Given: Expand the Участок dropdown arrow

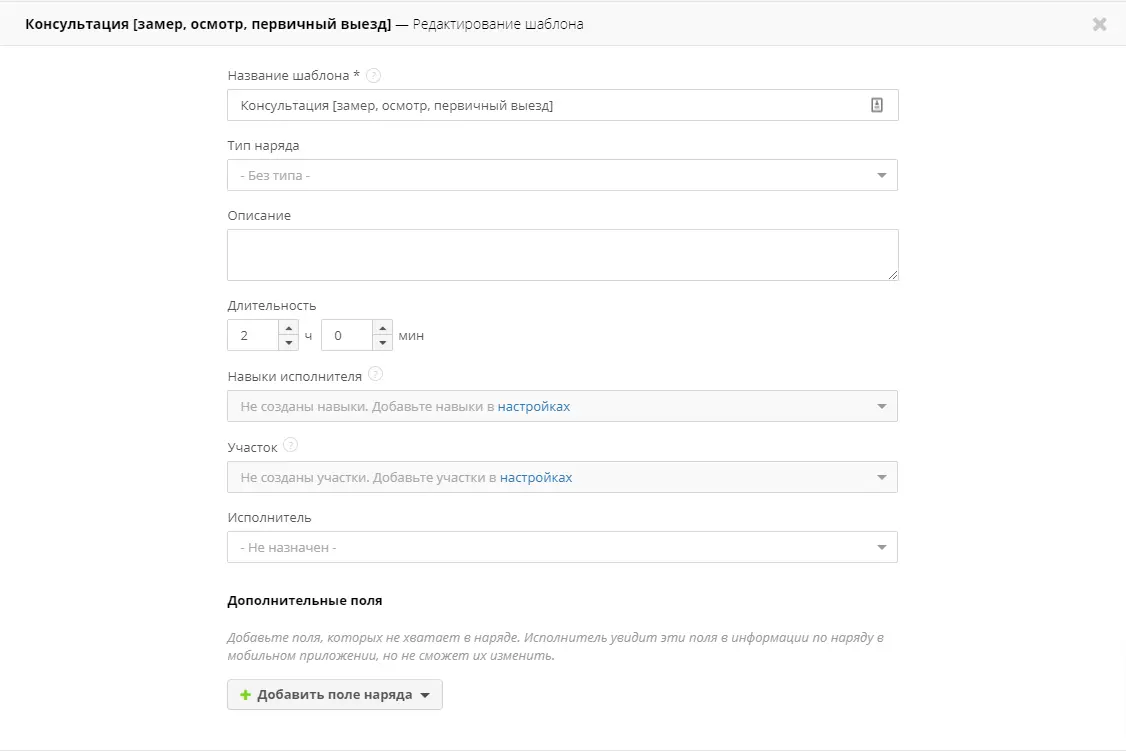Looking at the screenshot, I should tap(882, 477).
